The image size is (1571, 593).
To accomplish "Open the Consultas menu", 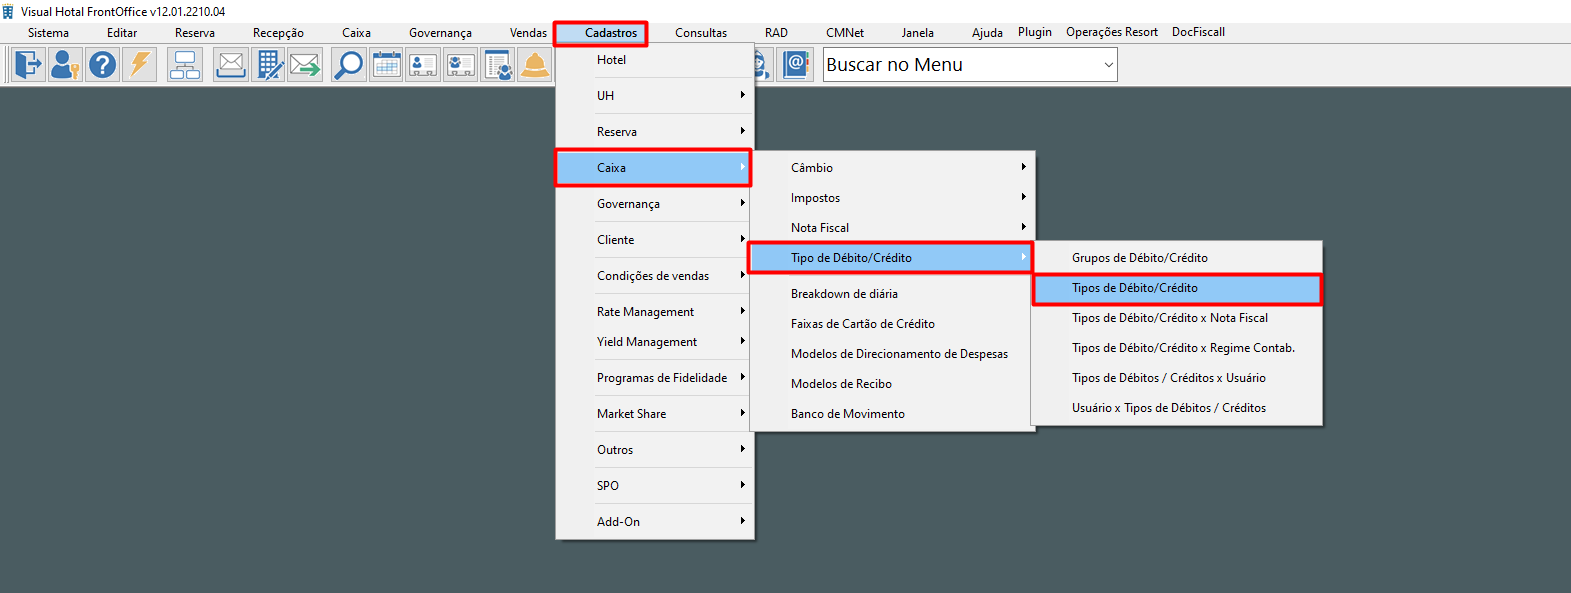I will click(x=701, y=33).
